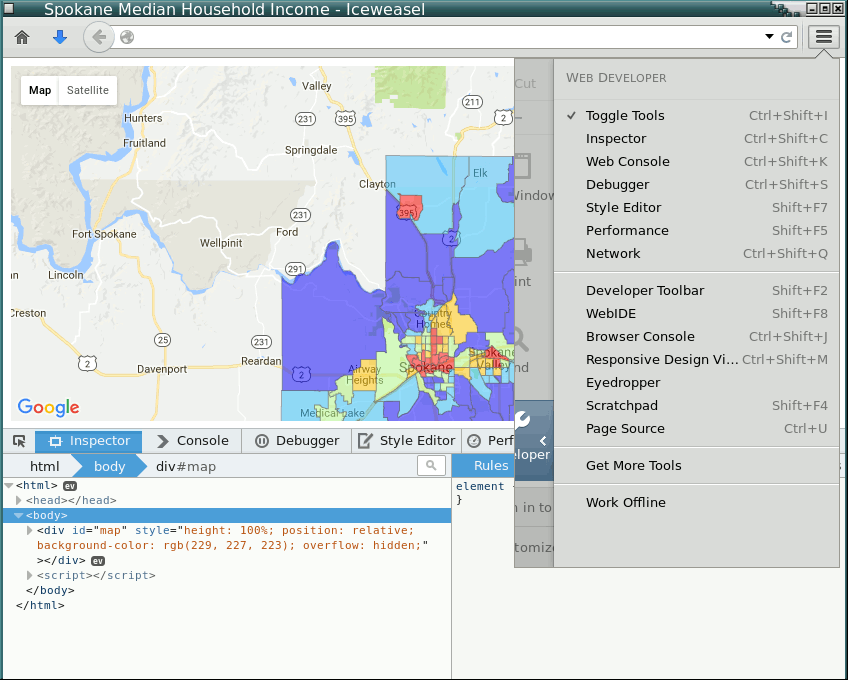Viewport: 848px width, 680px height.
Task: Choose Eyedropper from the Web Developer menu
Action: [x=623, y=383]
